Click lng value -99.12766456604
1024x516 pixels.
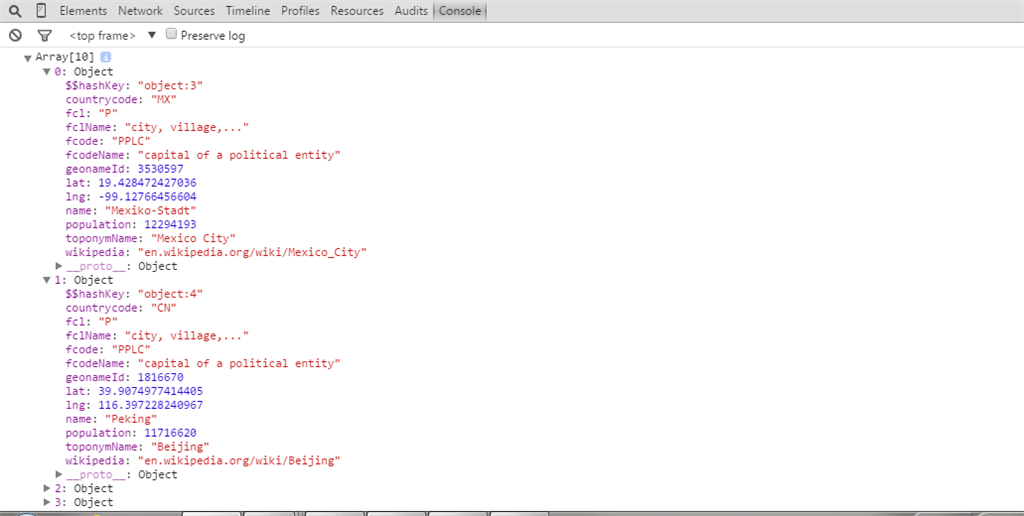click(x=147, y=197)
